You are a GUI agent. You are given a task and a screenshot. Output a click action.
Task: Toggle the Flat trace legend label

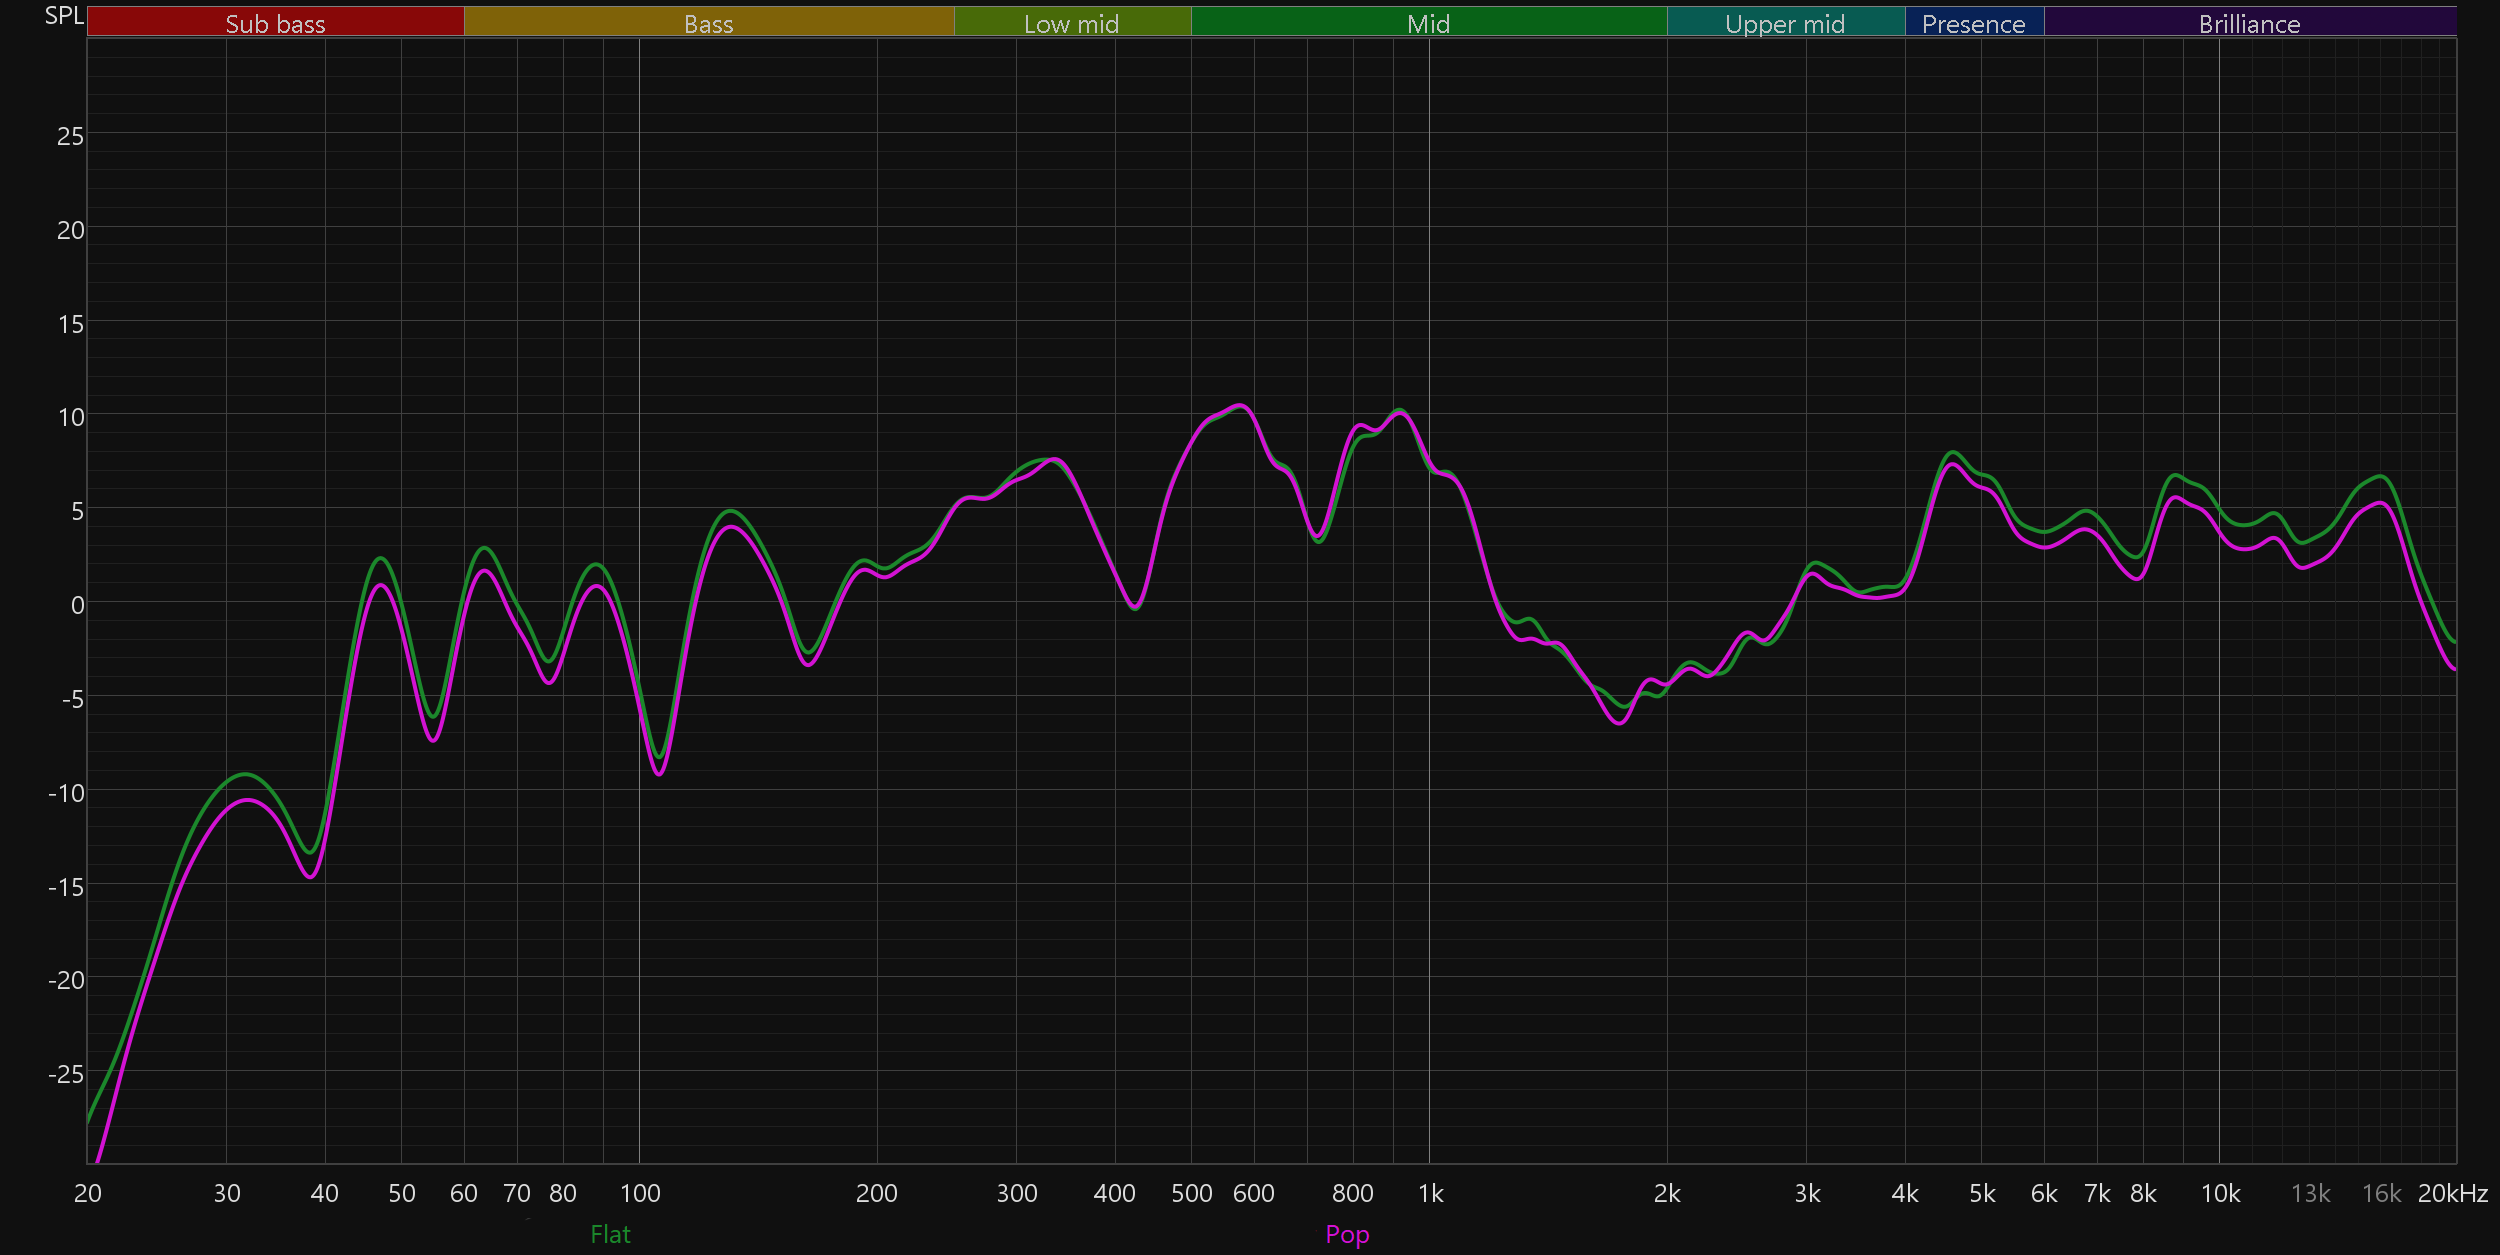[610, 1234]
